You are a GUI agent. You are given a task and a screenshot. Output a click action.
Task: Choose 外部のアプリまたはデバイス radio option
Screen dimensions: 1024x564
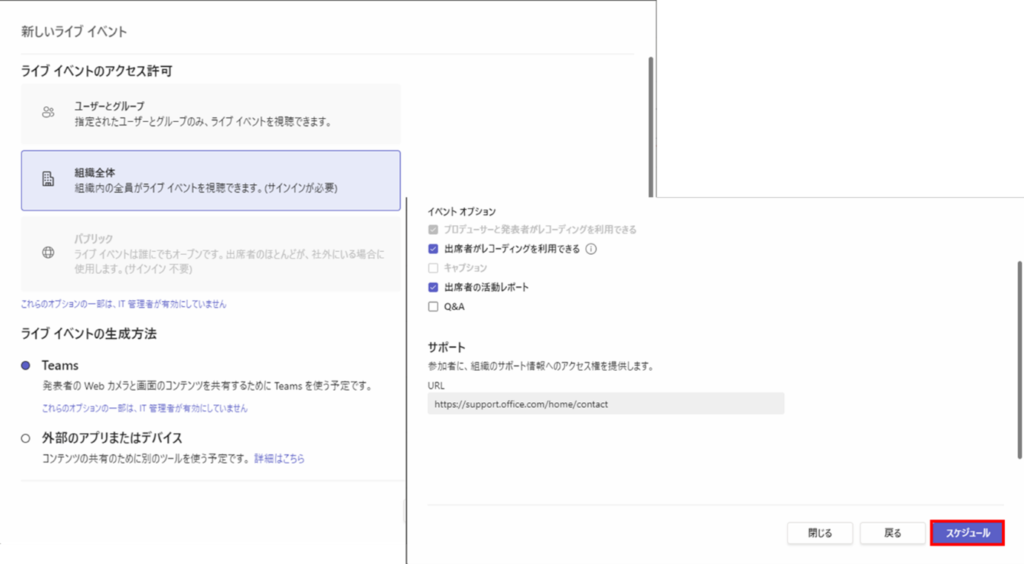26,438
